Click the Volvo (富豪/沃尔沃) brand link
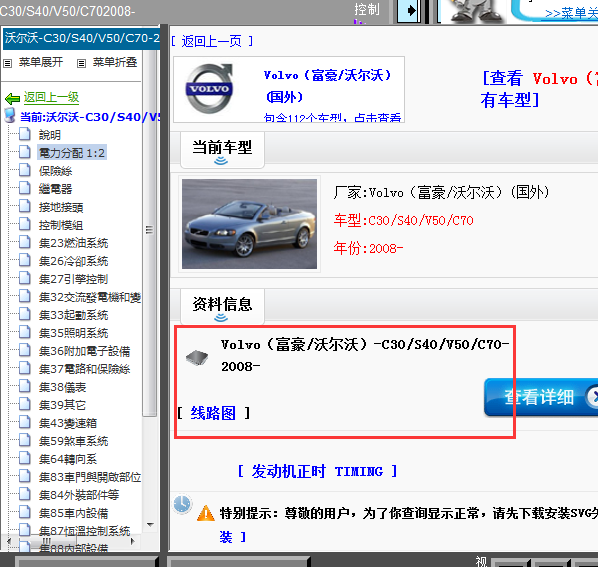598x567 pixels. click(328, 86)
